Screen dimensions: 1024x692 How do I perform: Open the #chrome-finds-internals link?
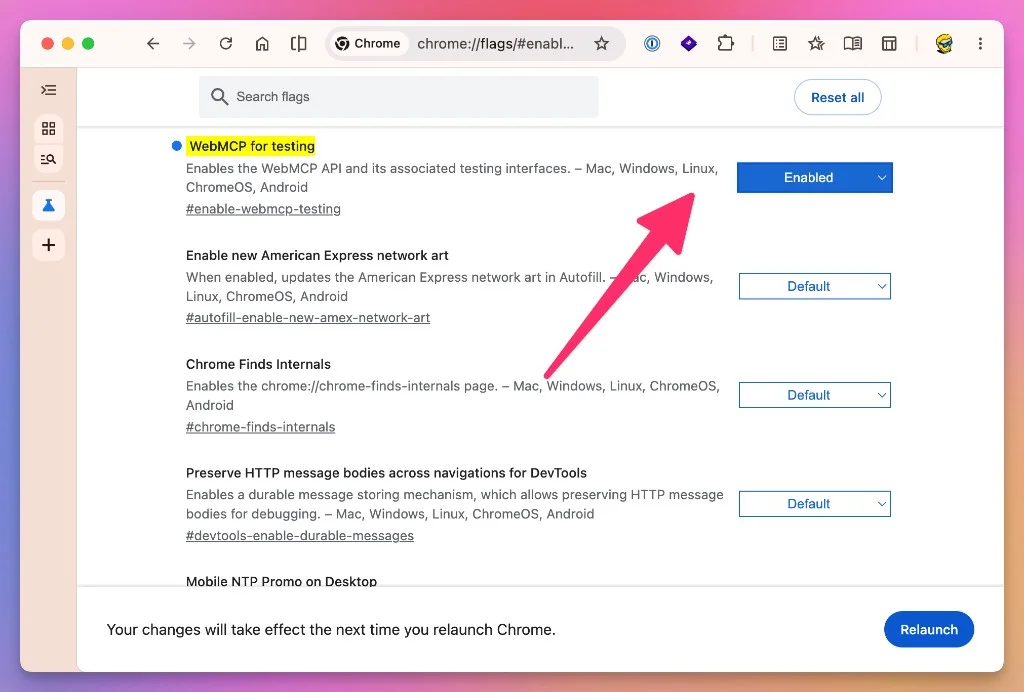pyautogui.click(x=260, y=427)
